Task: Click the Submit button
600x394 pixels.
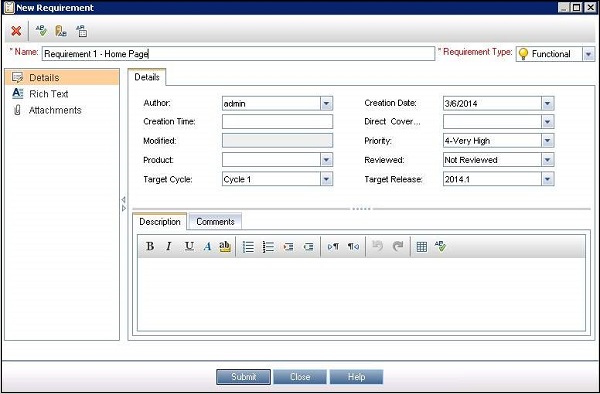Action: (243, 377)
